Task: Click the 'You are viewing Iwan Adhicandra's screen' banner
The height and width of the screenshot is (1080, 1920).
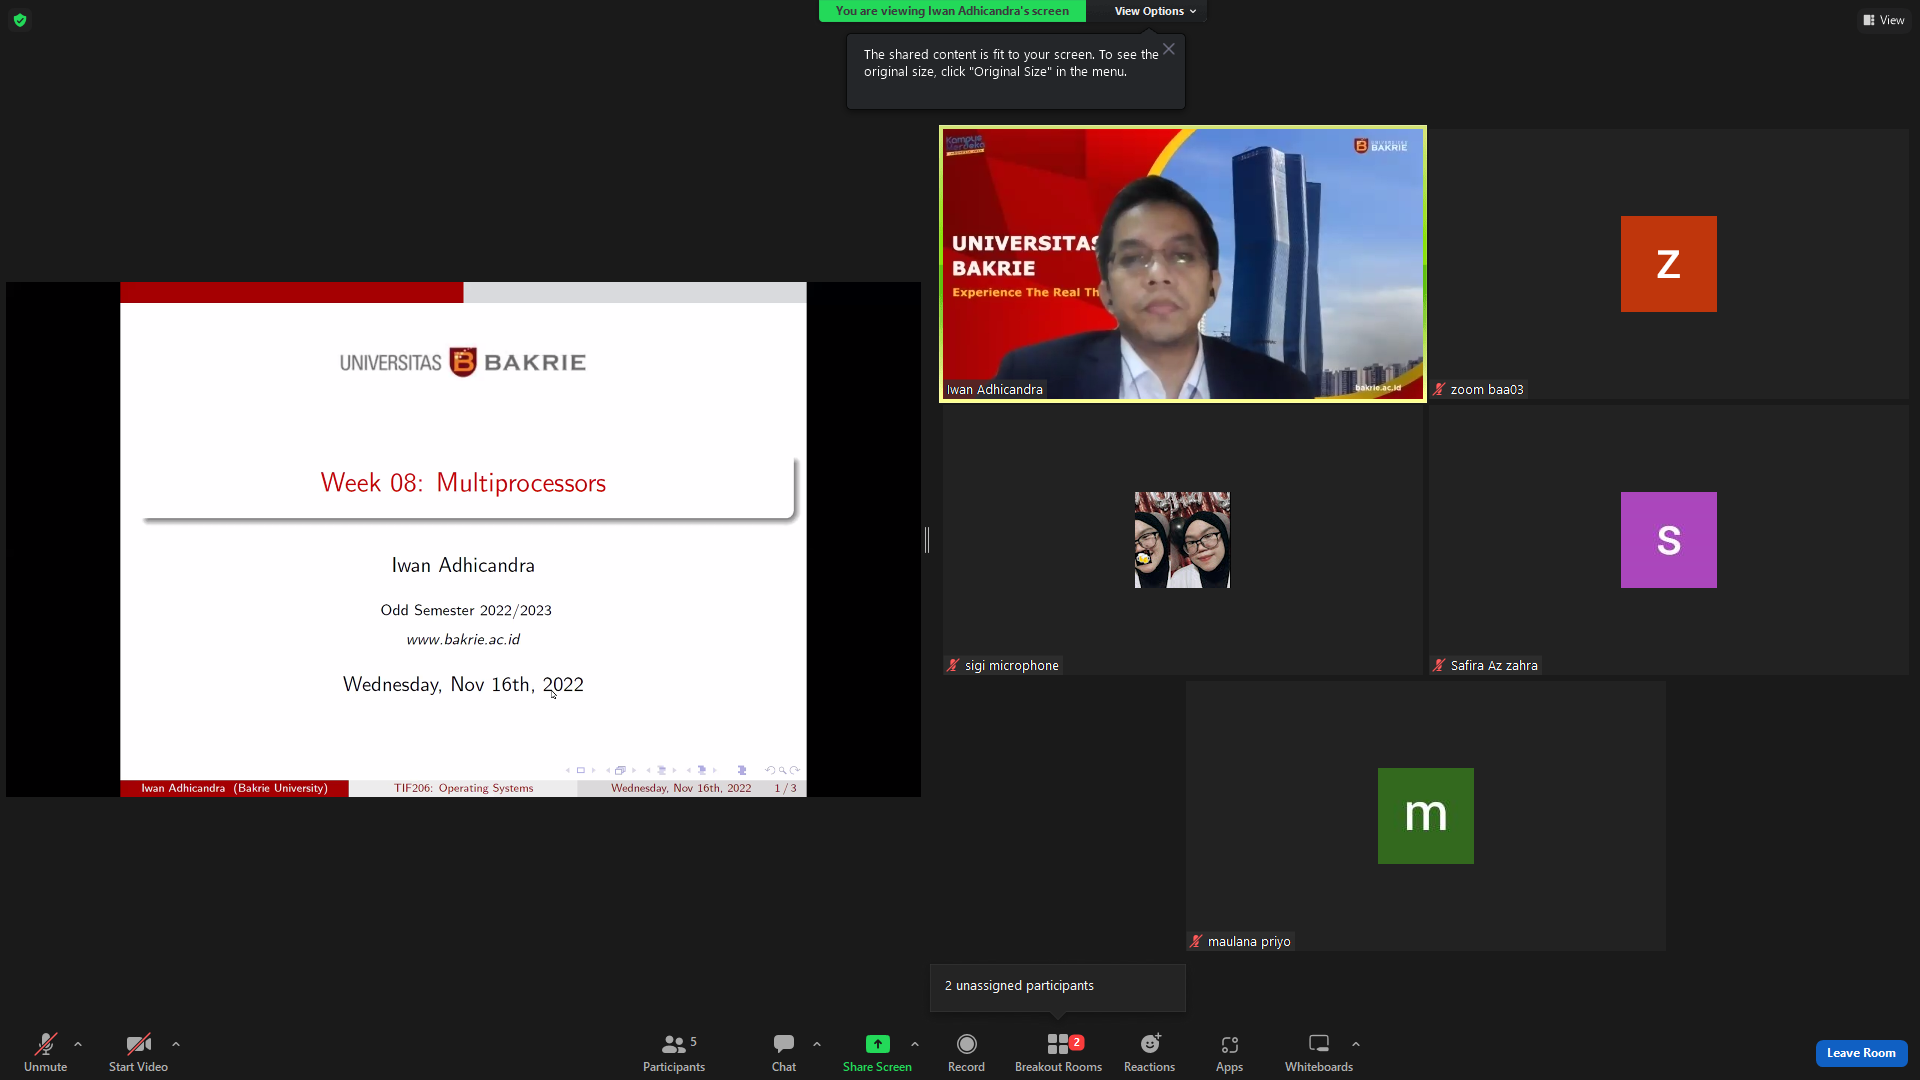Action: pos(952,11)
